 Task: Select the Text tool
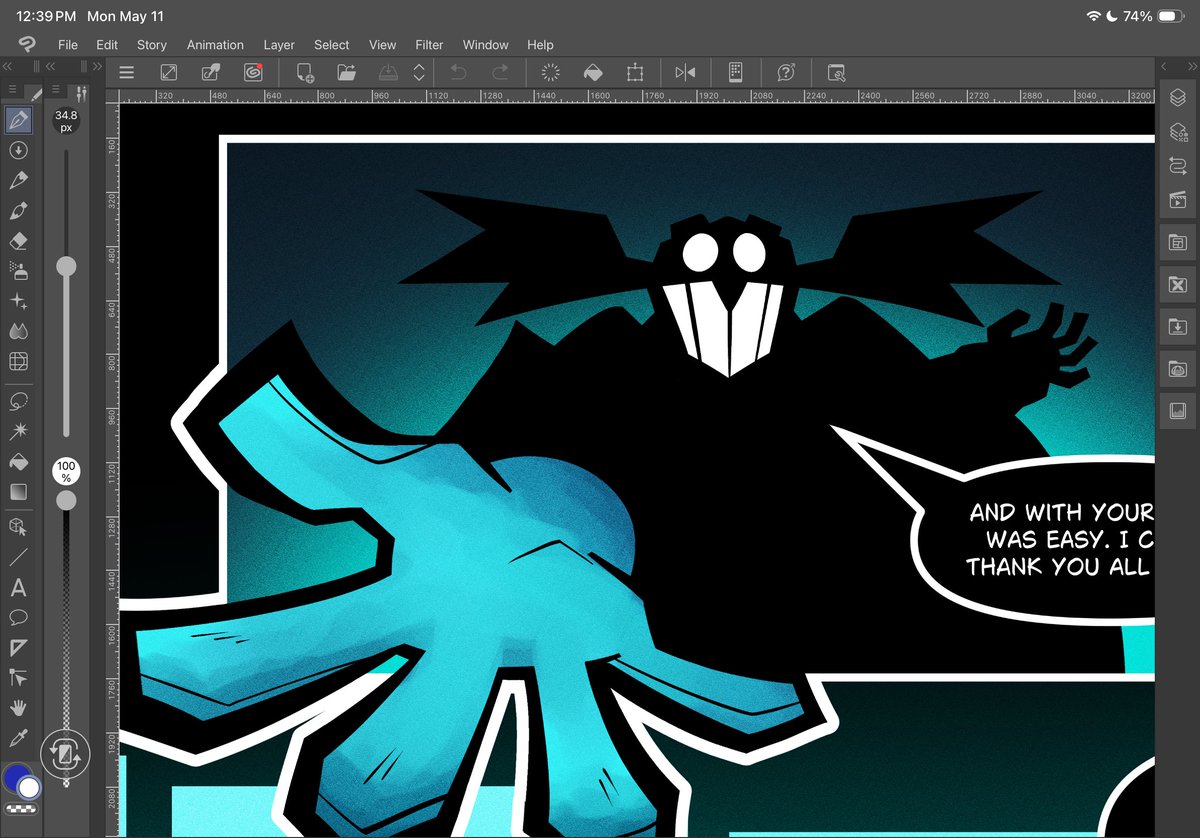point(18,588)
